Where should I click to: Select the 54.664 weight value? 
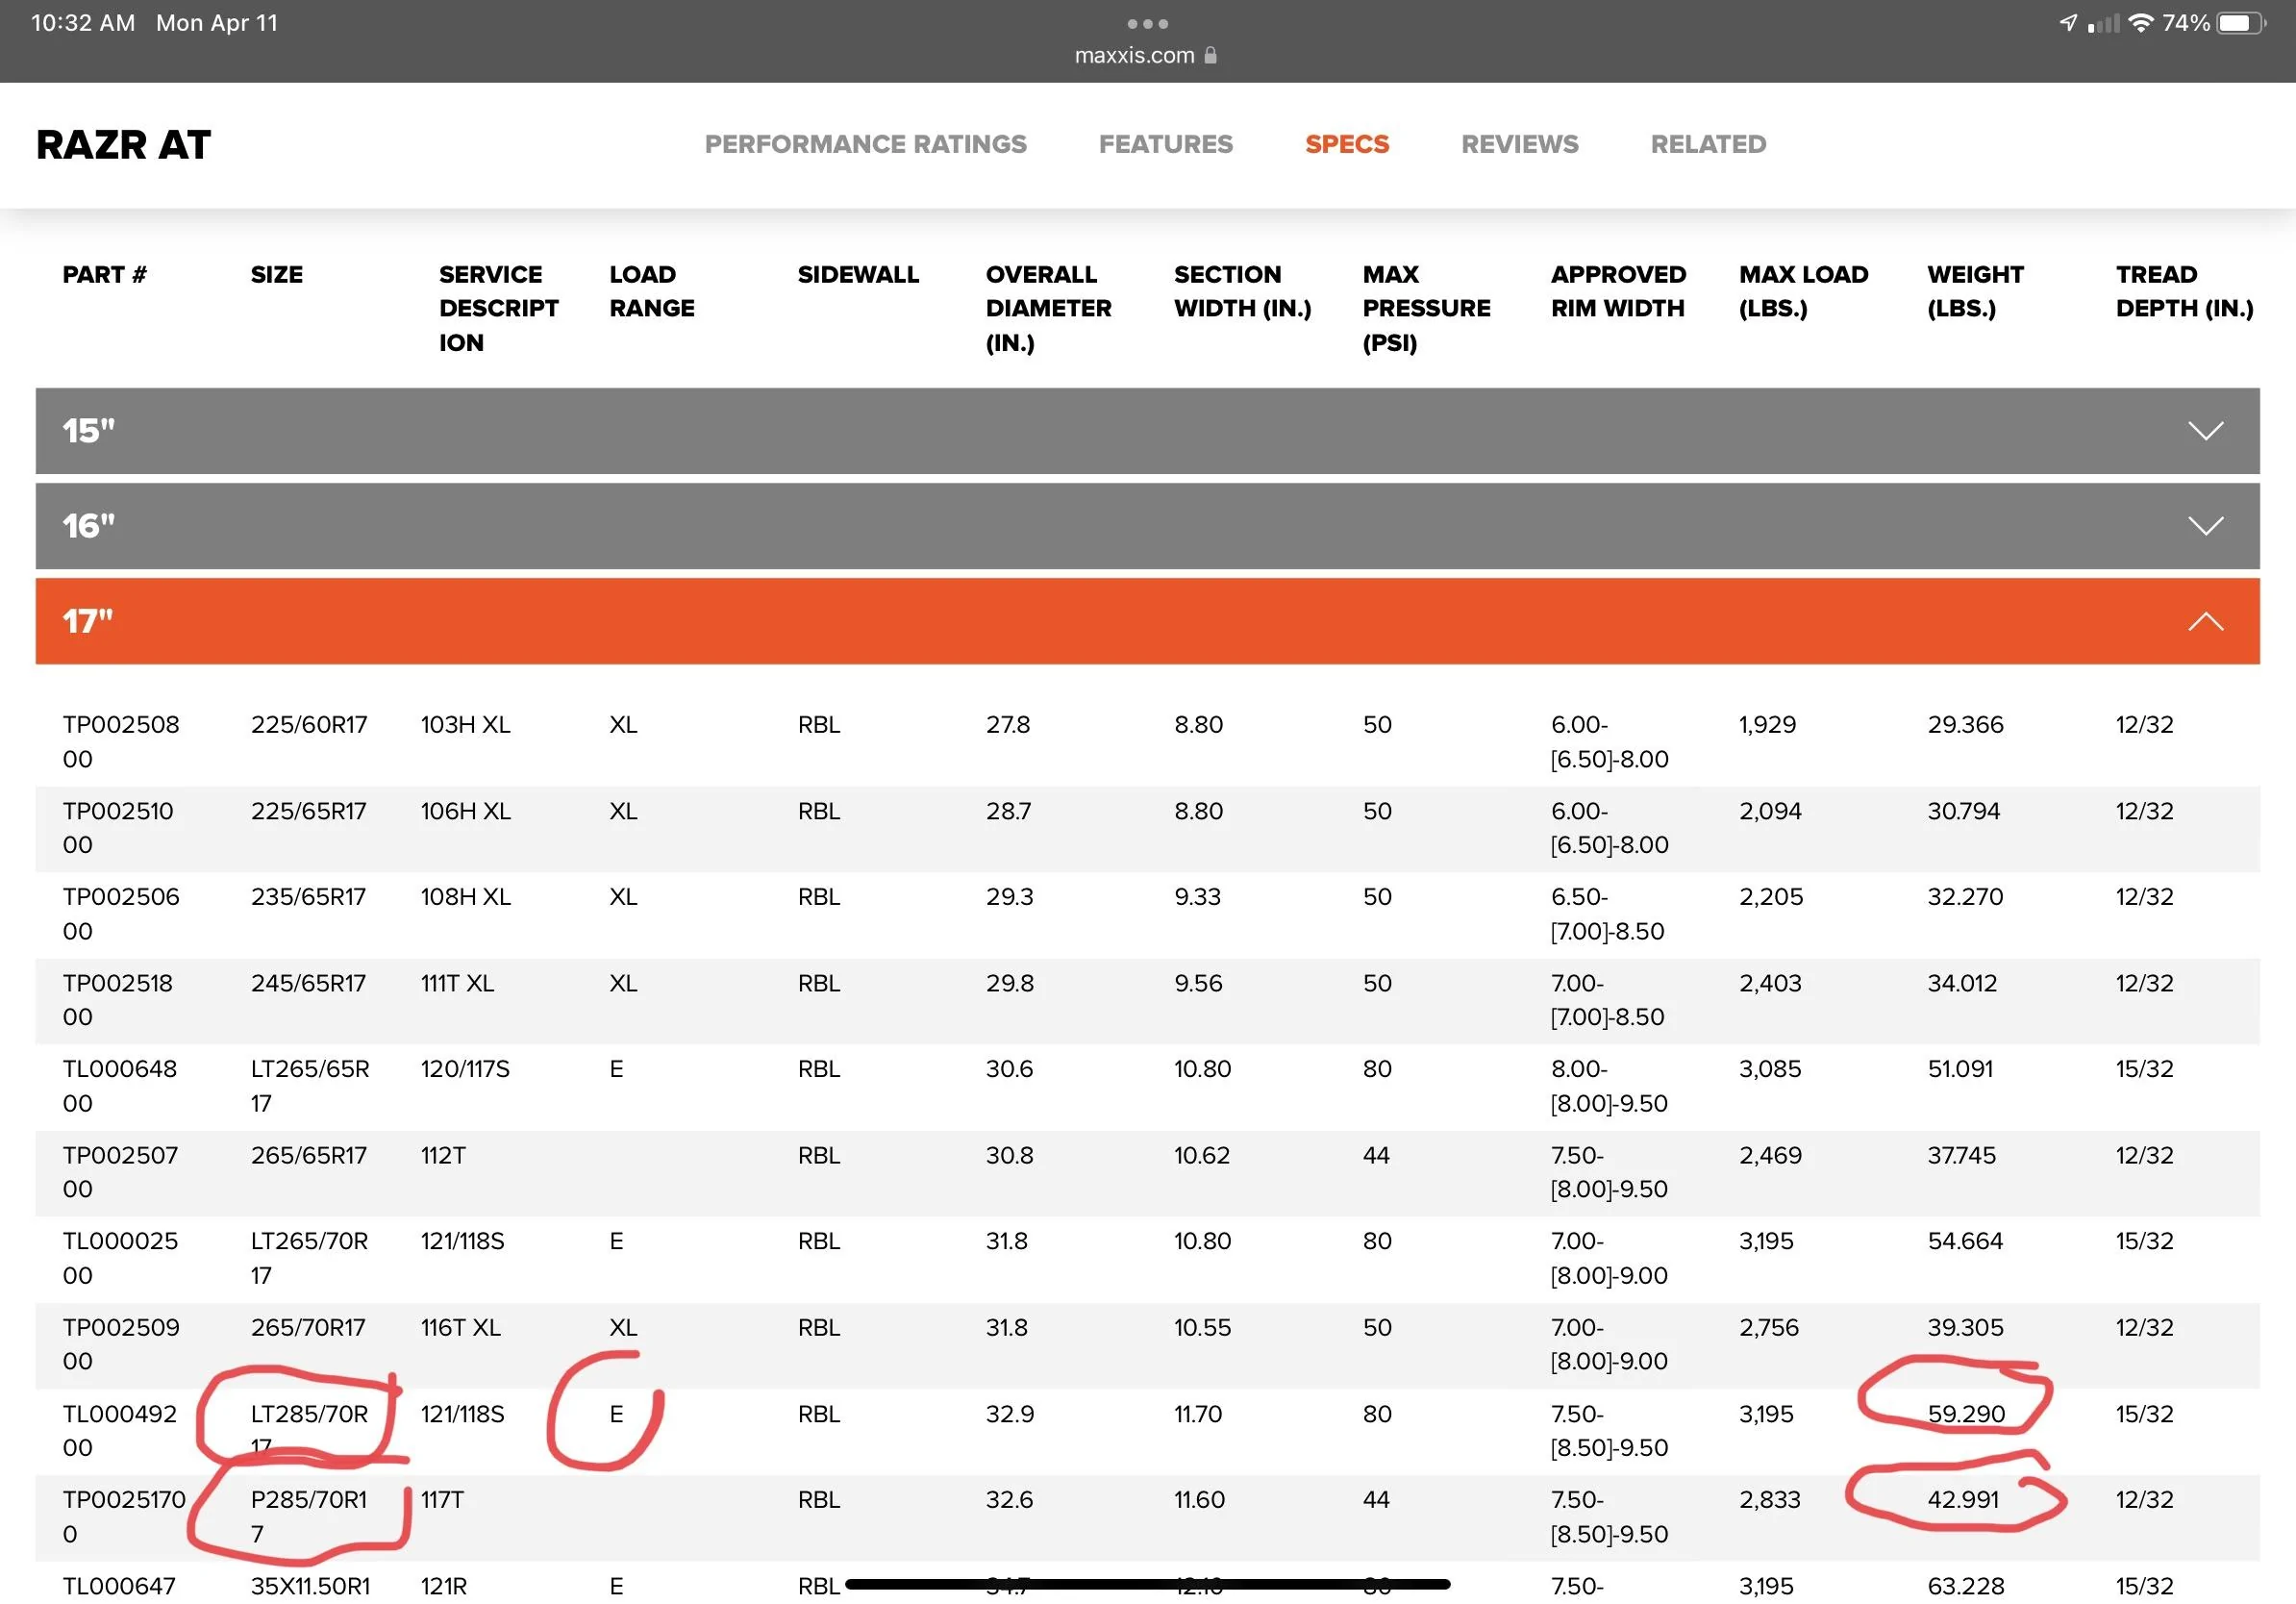pos(1965,1241)
